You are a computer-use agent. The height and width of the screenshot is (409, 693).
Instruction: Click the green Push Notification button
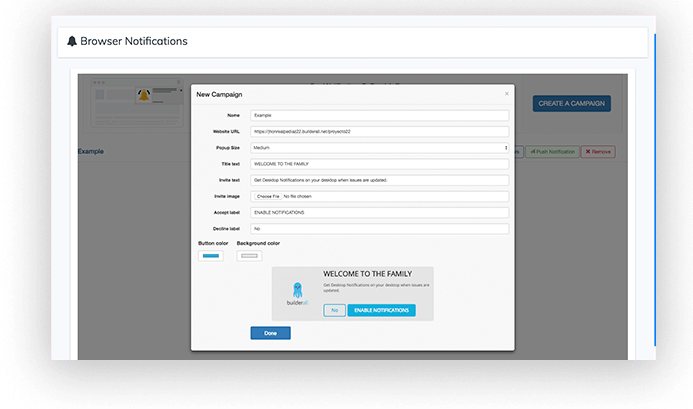coord(551,152)
